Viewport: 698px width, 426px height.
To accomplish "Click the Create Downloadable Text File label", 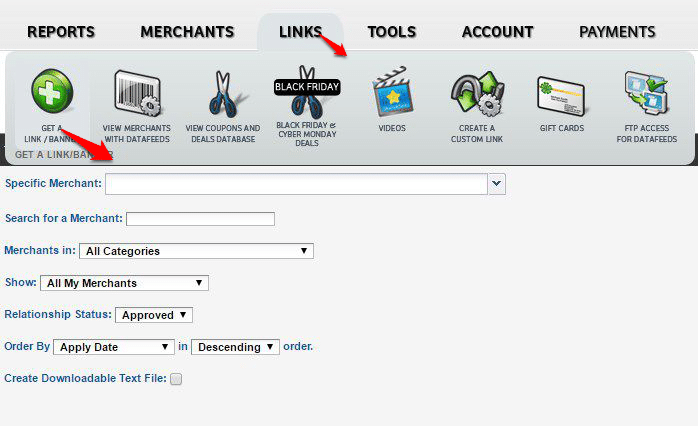I will pos(85,378).
